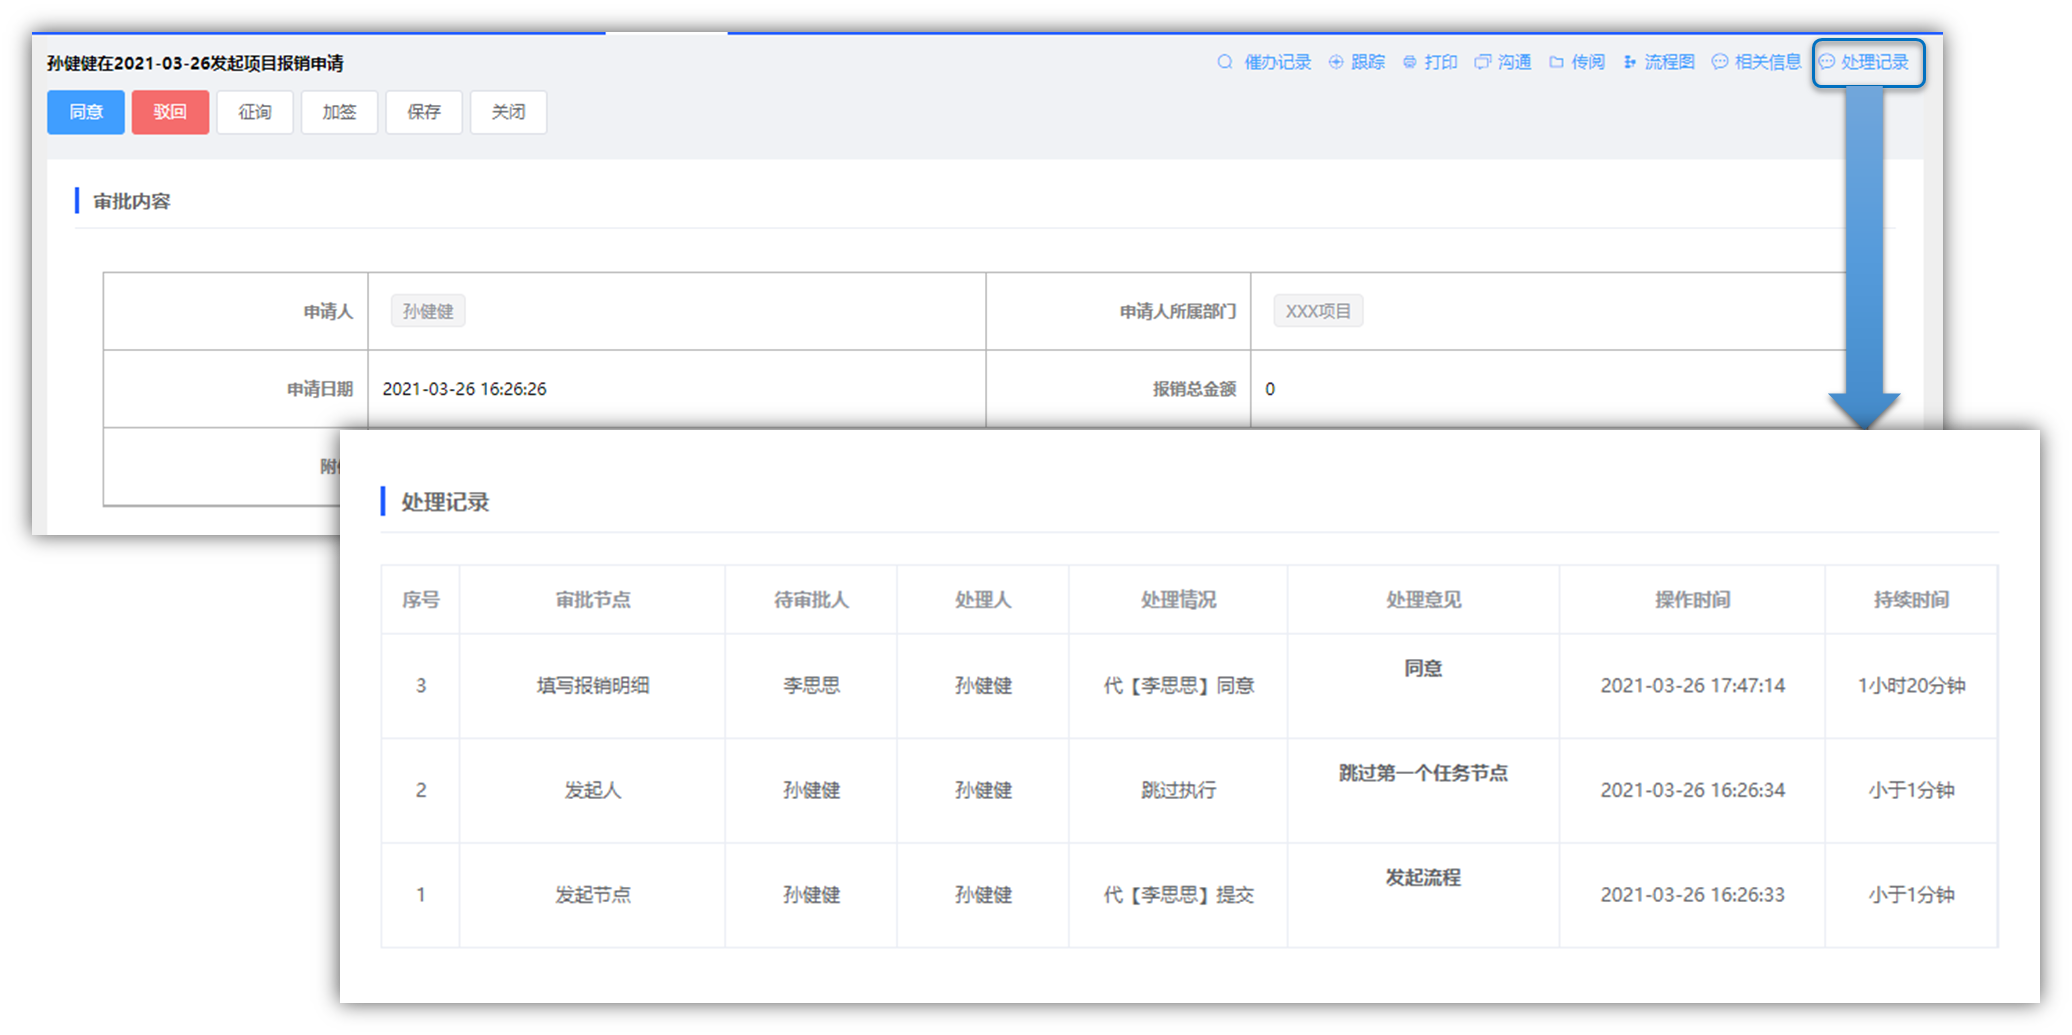Click the 沟通 chat icon
The width and height of the screenshot is (2072, 1035).
click(1482, 62)
